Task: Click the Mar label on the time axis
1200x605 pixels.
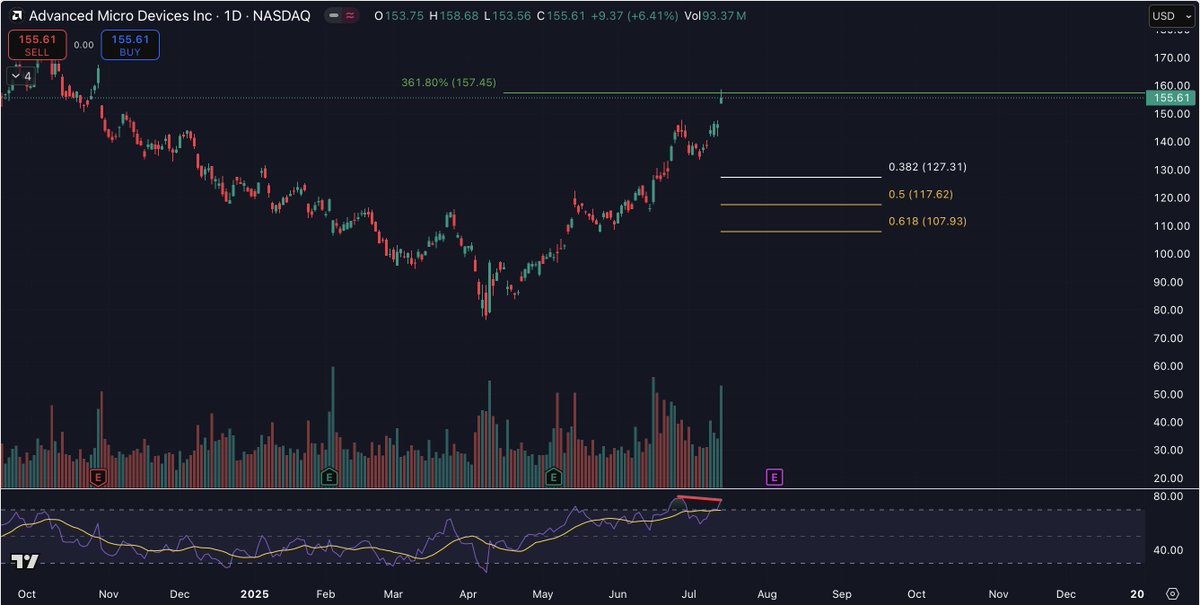Action: [x=392, y=593]
